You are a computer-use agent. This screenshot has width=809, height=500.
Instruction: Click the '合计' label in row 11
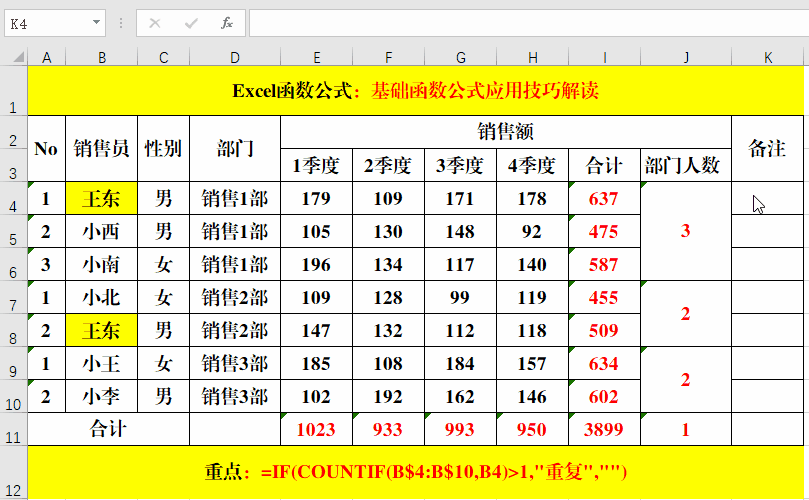pyautogui.click(x=108, y=429)
